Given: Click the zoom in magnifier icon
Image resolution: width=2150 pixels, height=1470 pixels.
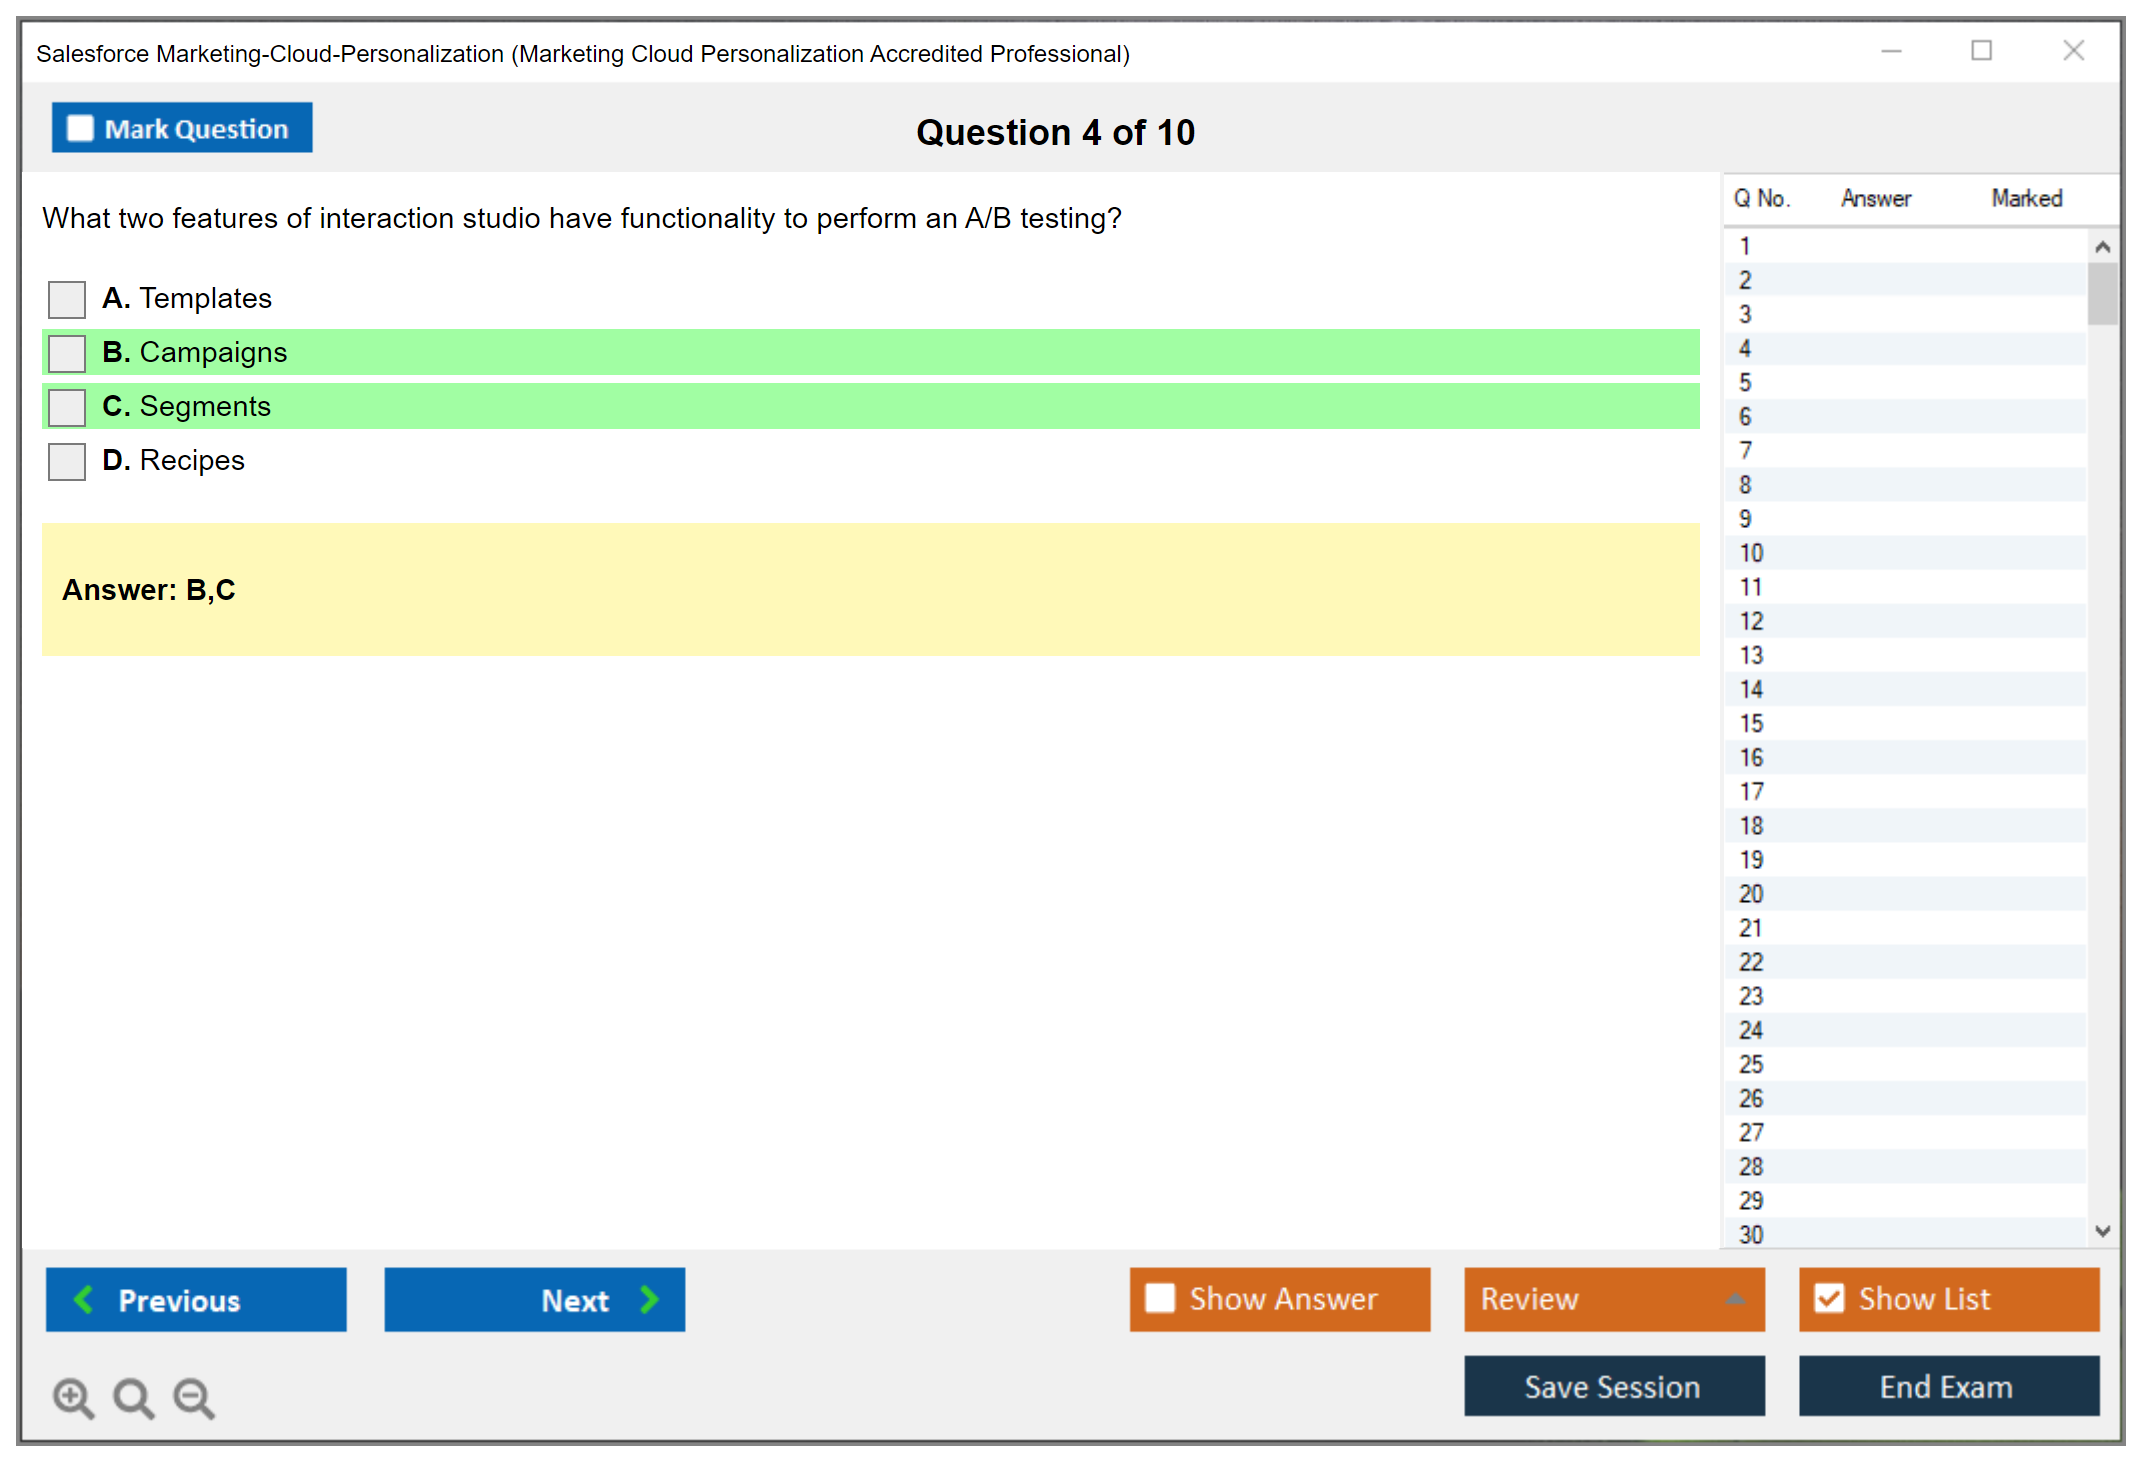Looking at the screenshot, I should 73,1397.
